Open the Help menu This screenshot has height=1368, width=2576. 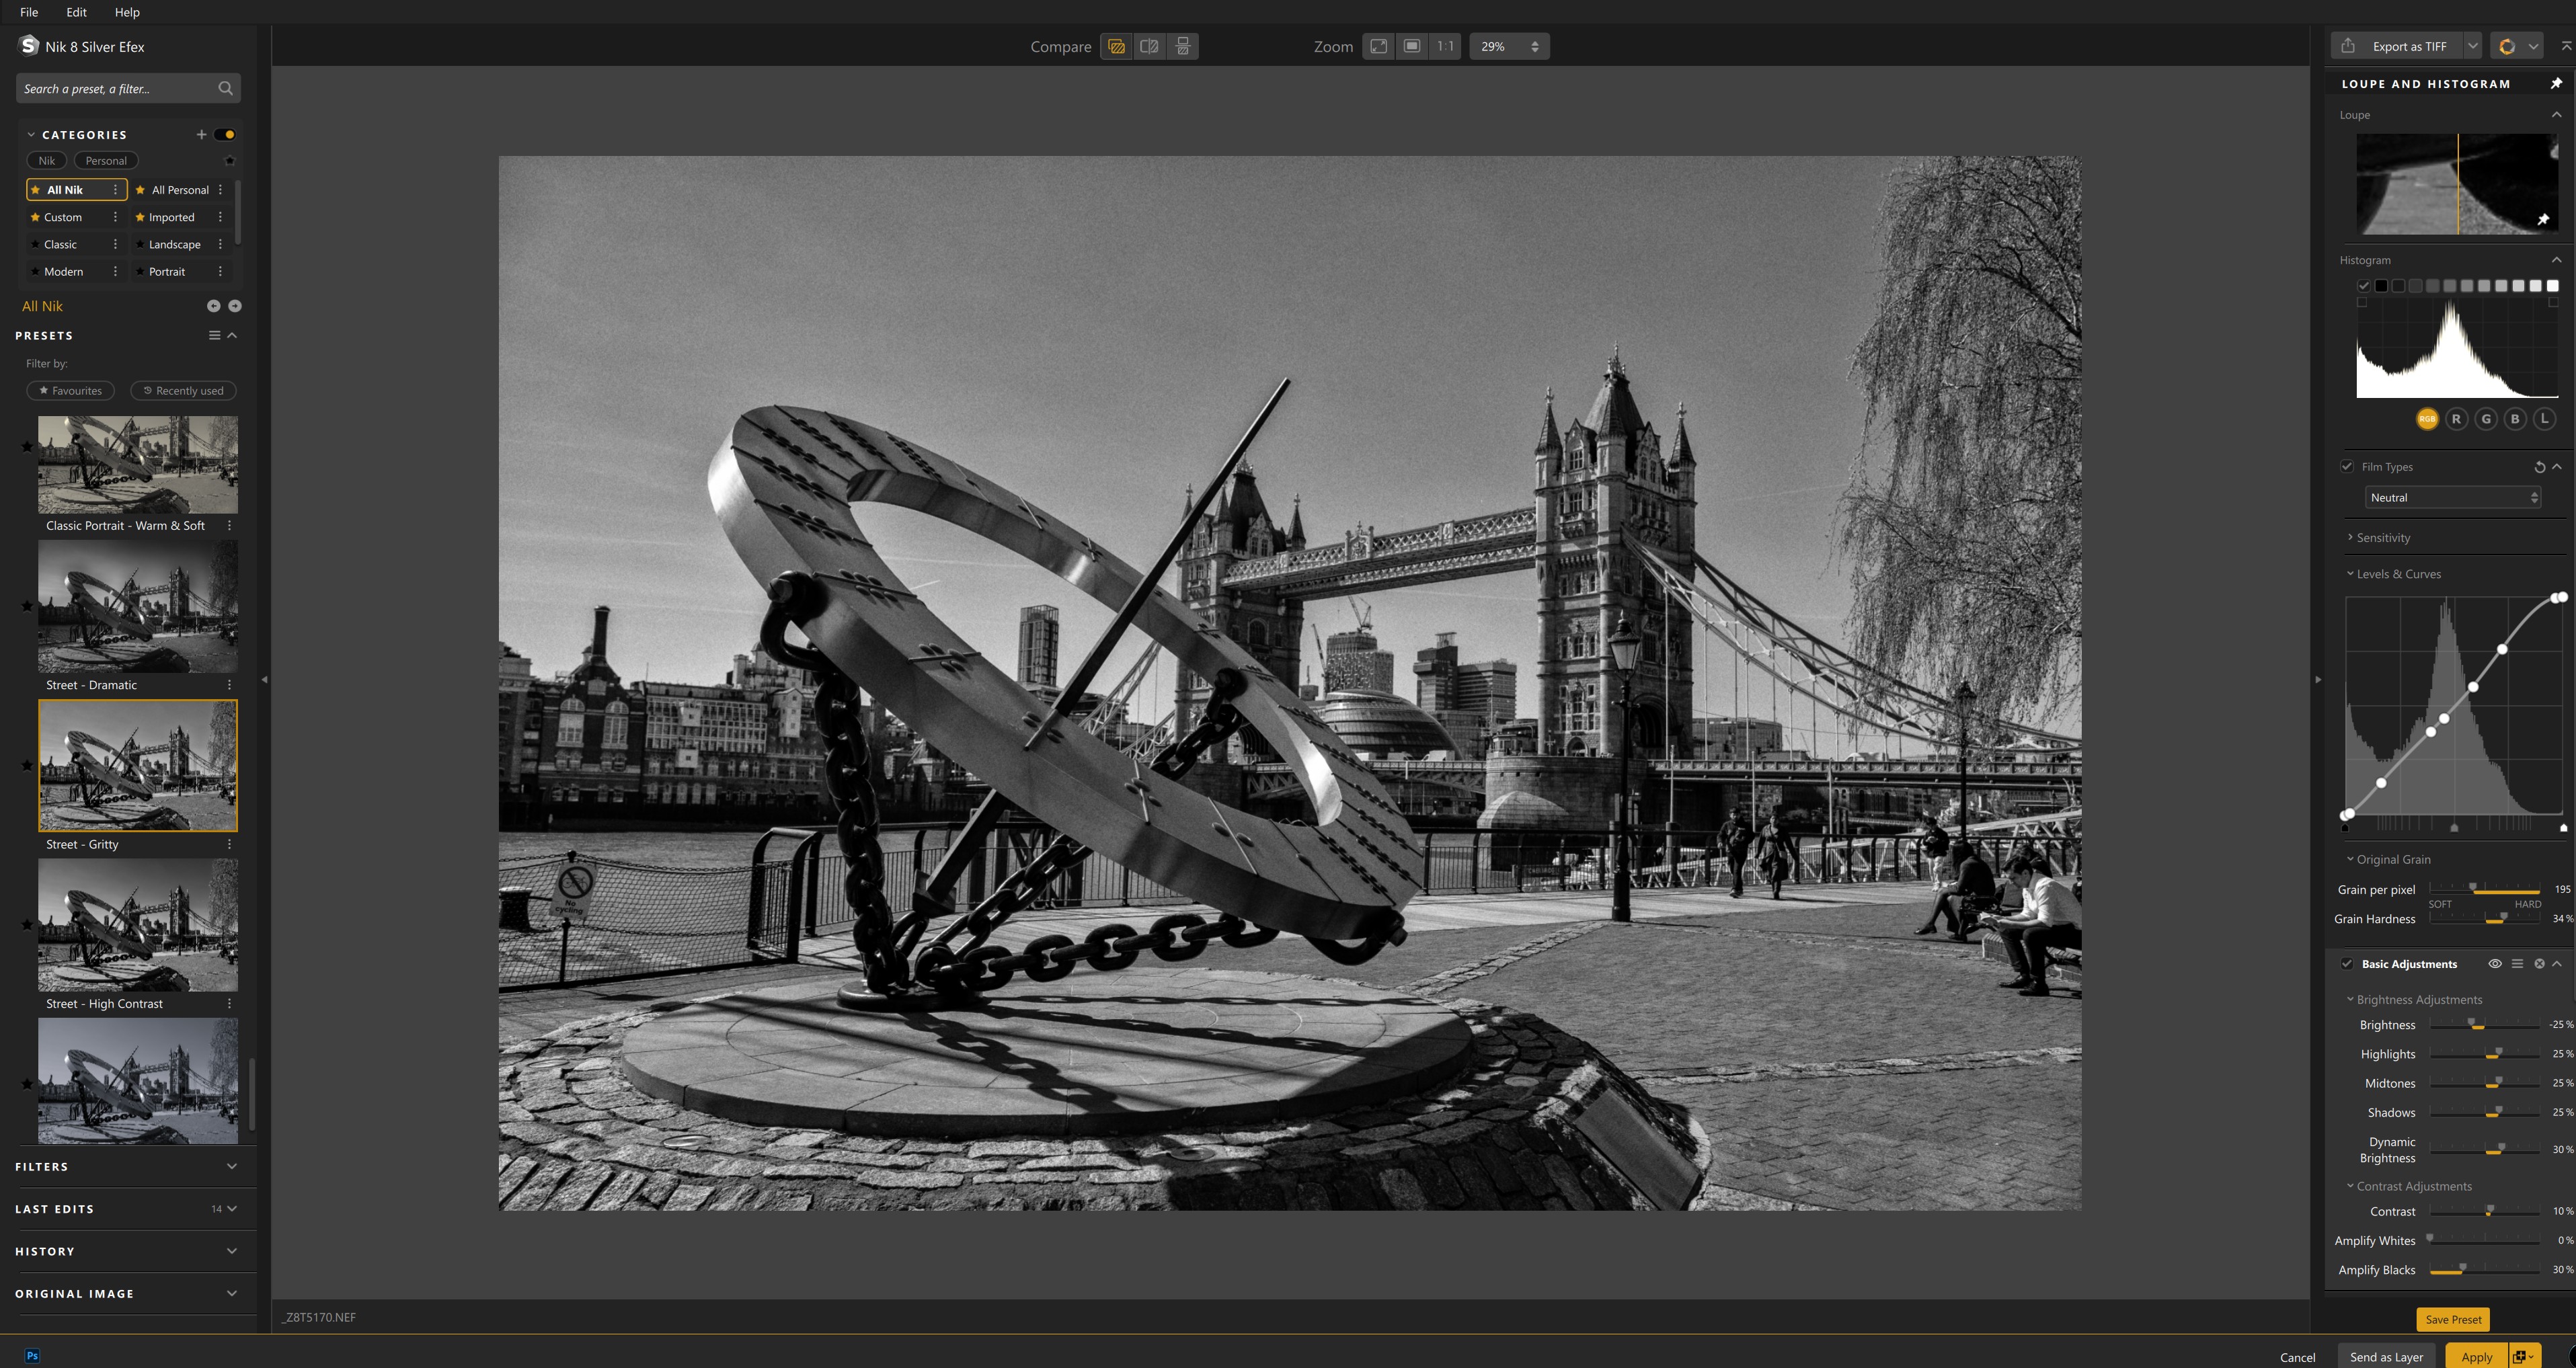point(127,12)
